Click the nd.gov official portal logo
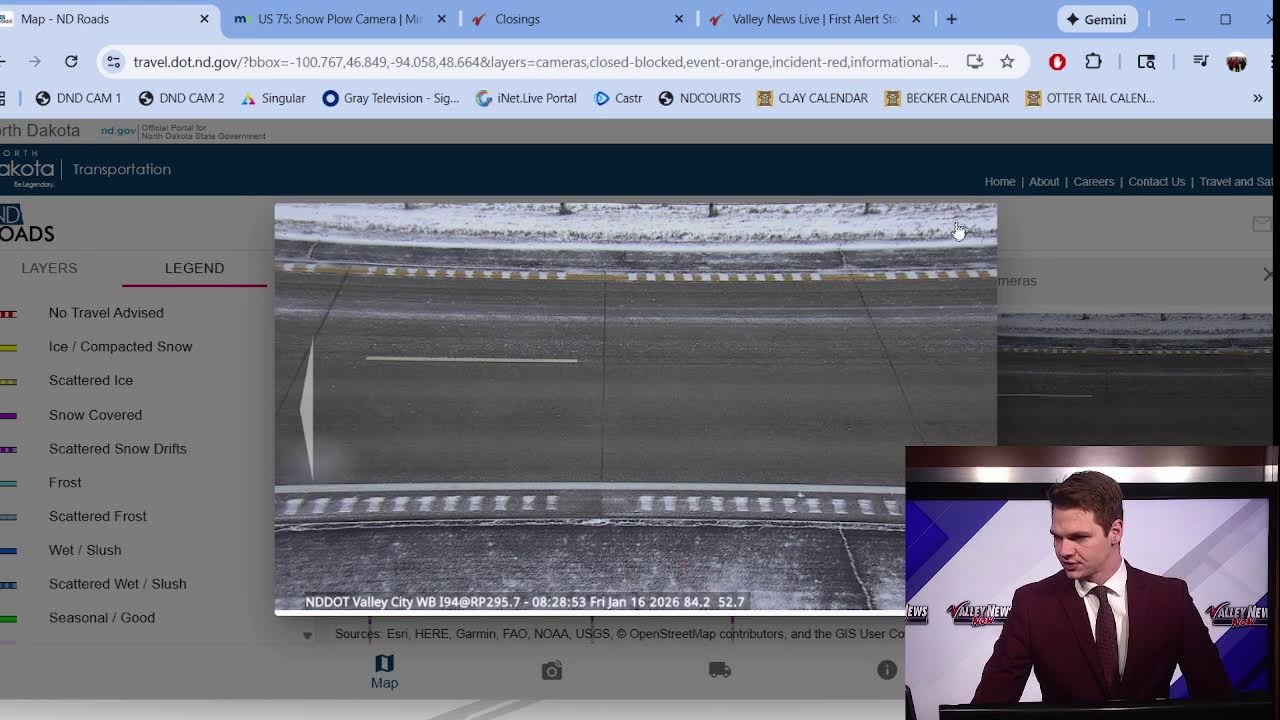 [183, 131]
